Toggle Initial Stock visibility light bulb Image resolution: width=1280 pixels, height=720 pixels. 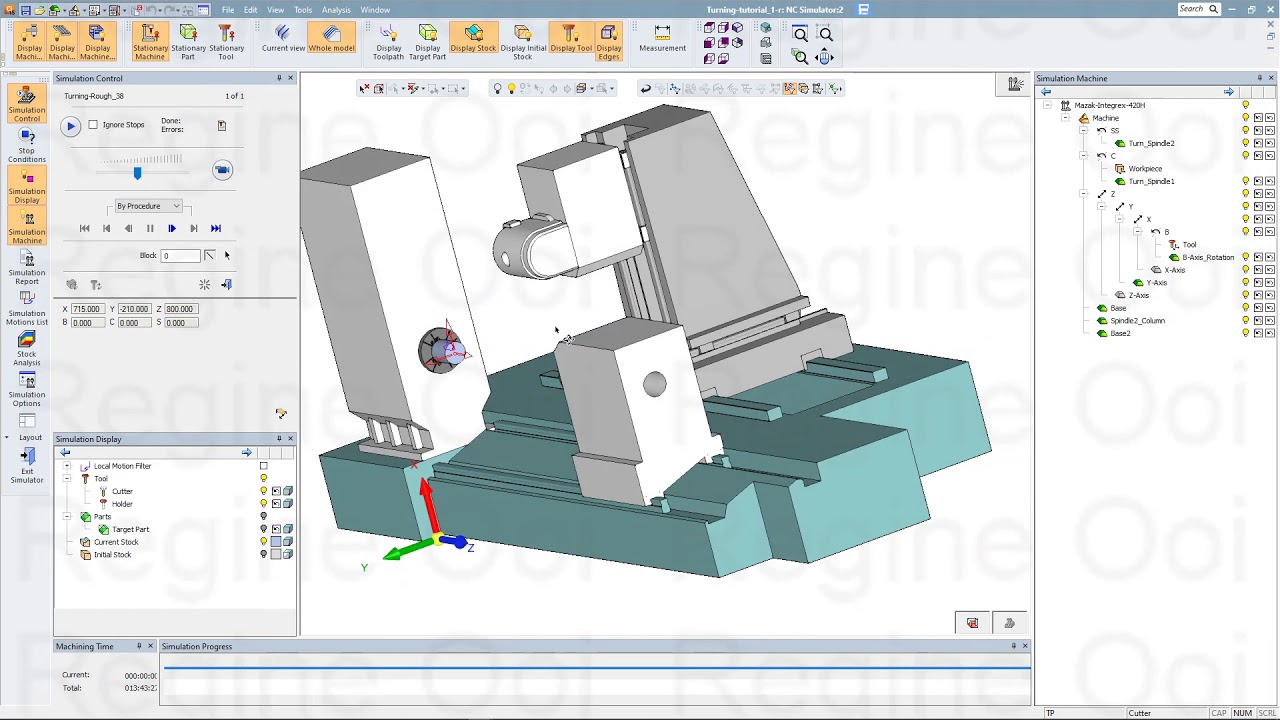tap(264, 555)
